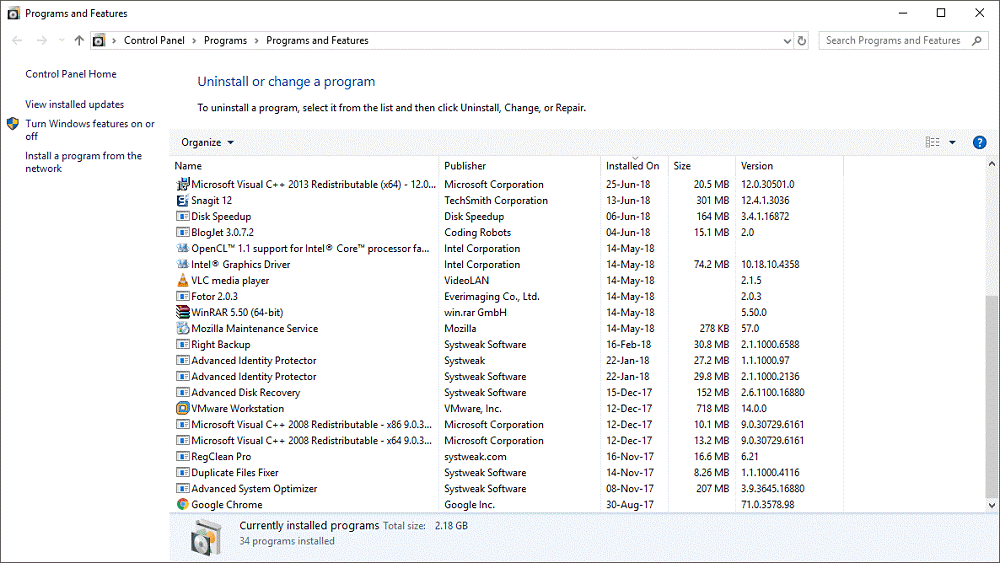The width and height of the screenshot is (1000, 563).
Task: Go up one level with the up arrow
Action: (79, 40)
